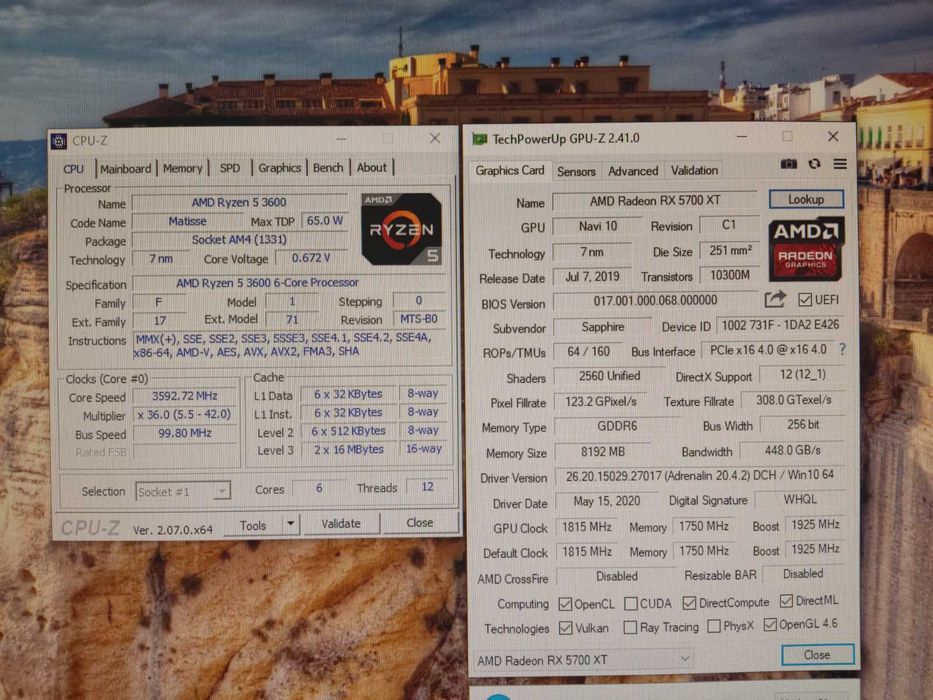The width and height of the screenshot is (933, 700).
Task: Click the Memory Type value GDDR6
Action: pos(617,426)
